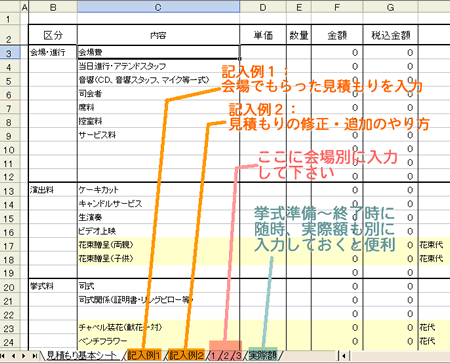Screen dimensions: 450x363
Task: Select the 挙式料 category cell
Action: [53, 286]
